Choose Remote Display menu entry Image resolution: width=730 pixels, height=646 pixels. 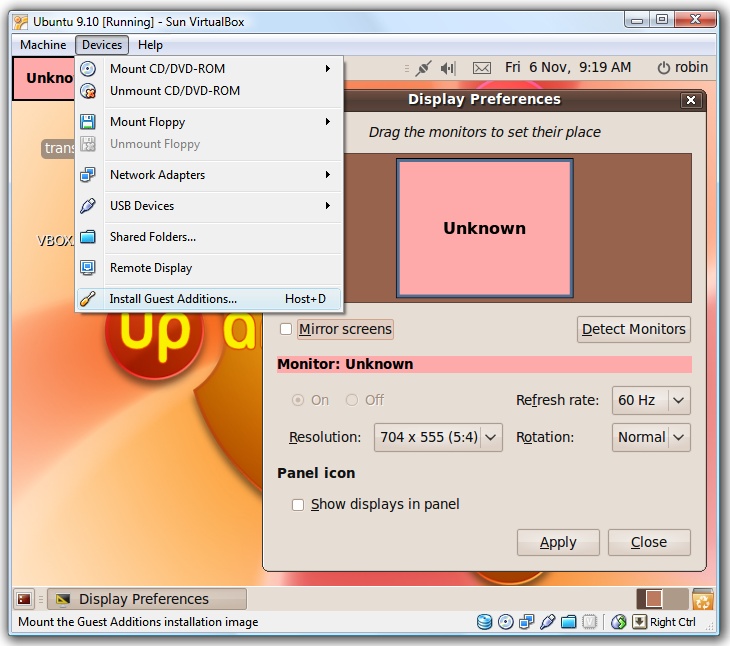[209, 268]
